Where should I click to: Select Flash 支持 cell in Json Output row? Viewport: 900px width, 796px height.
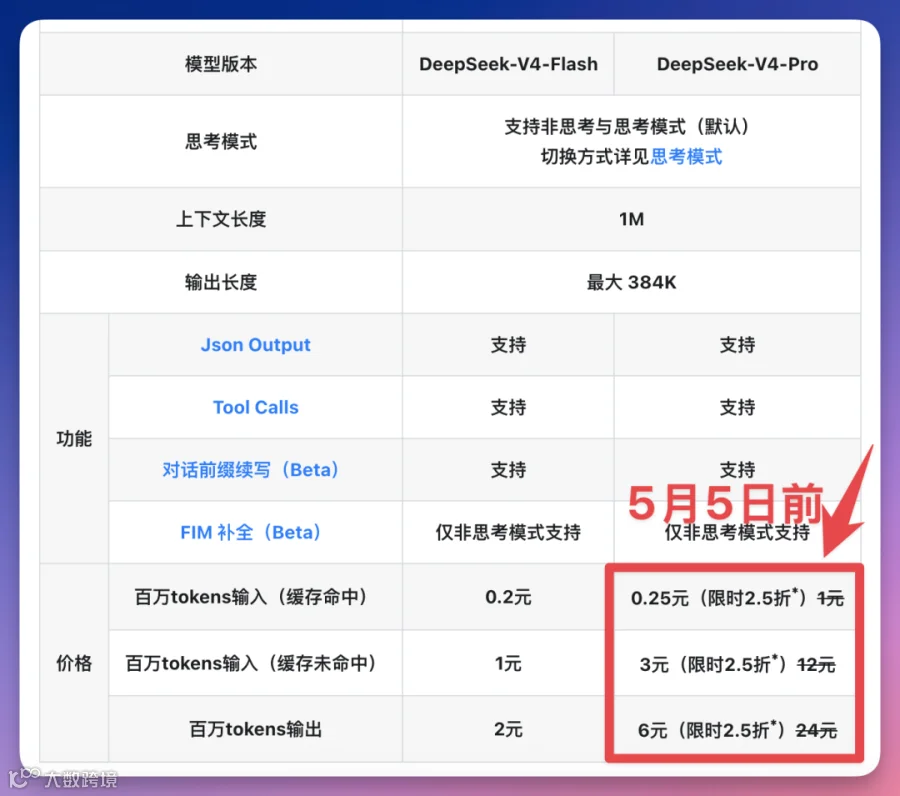pyautogui.click(x=508, y=345)
